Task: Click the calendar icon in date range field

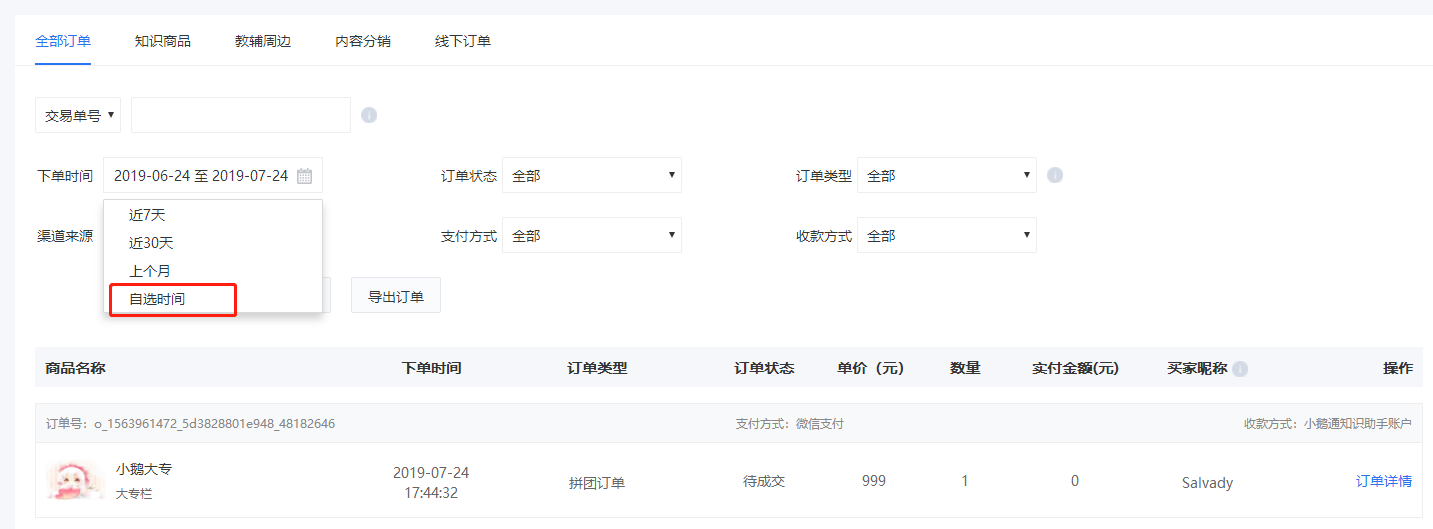Action: [305, 176]
